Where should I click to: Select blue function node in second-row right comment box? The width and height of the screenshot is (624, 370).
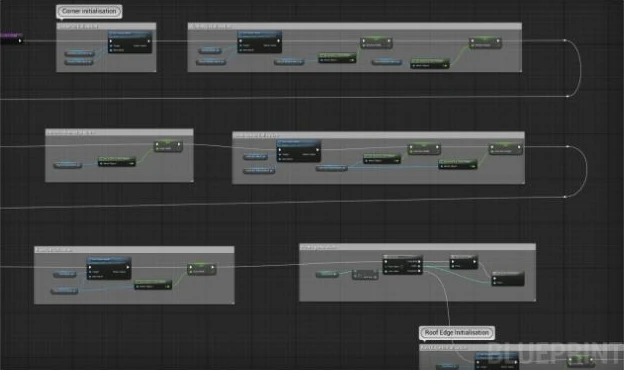pos(298,151)
